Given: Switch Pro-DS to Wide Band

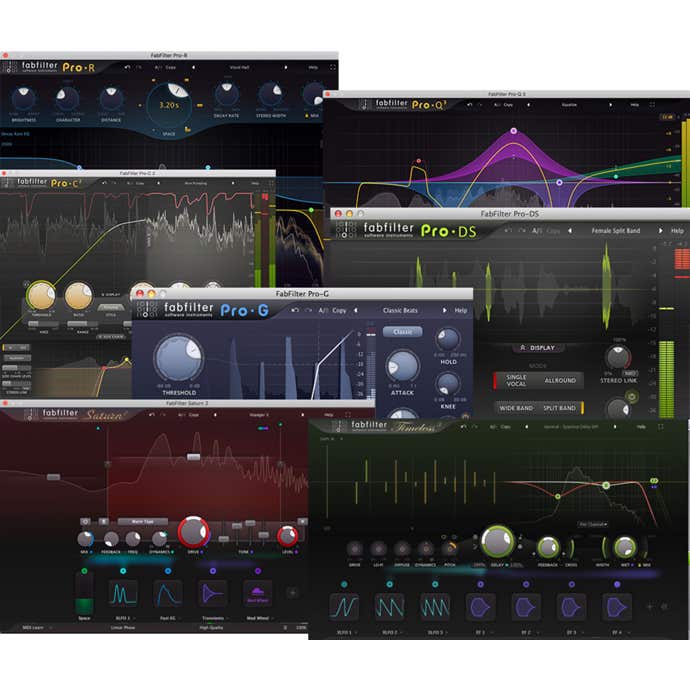Looking at the screenshot, I should pyautogui.click(x=516, y=408).
